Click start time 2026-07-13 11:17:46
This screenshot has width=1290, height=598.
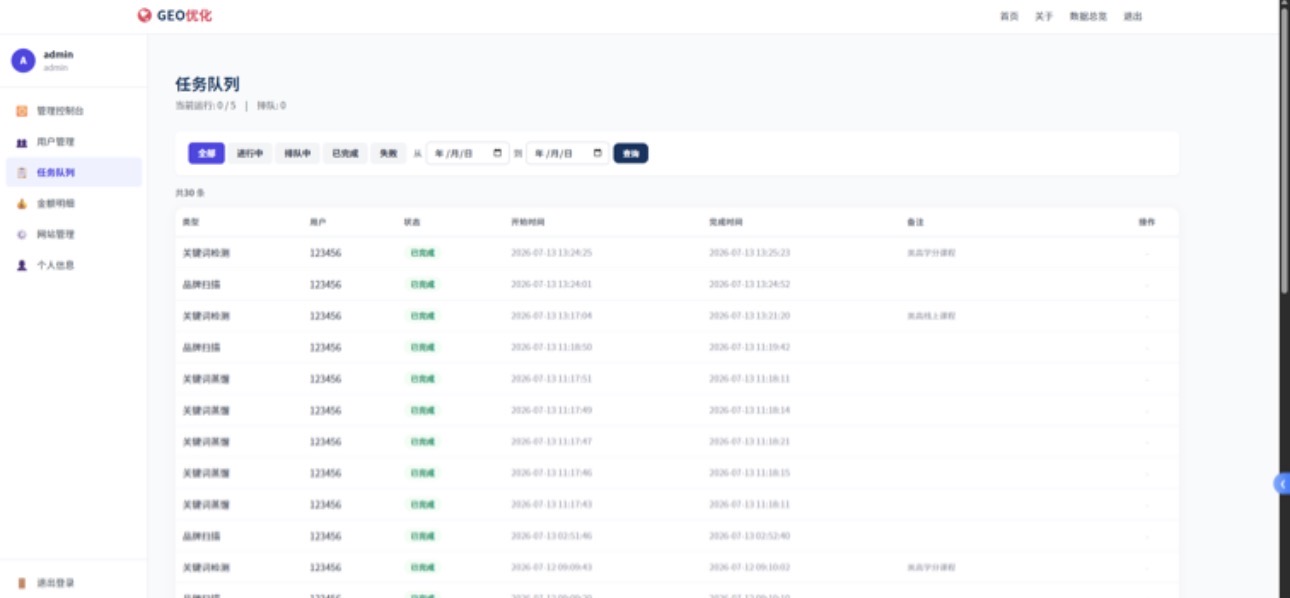click(x=551, y=473)
